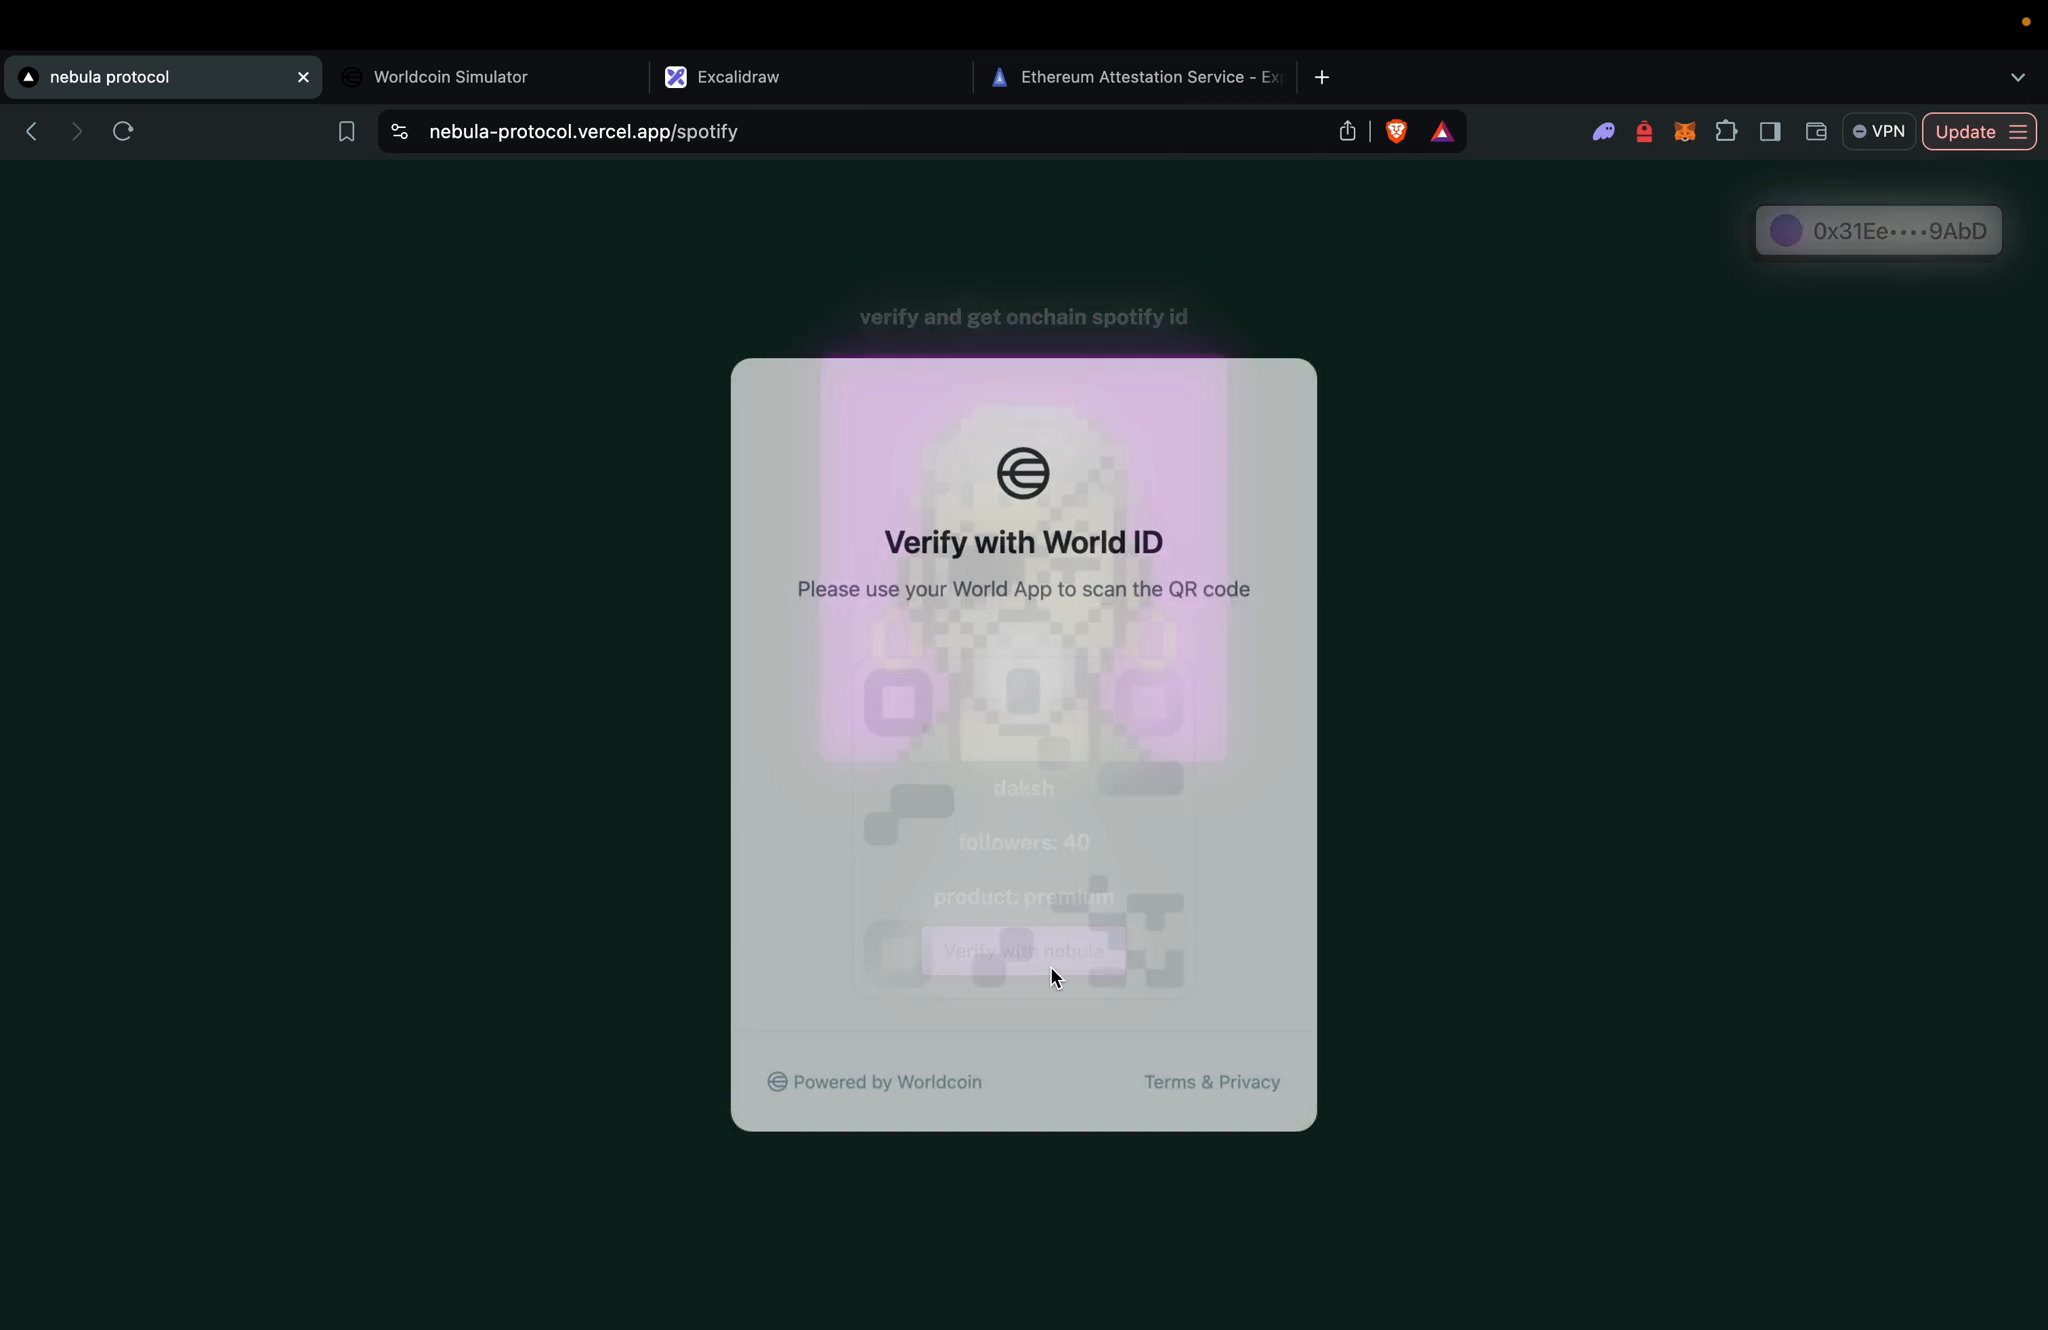Open Brave Shields lion icon
The image size is (2048, 1330).
(1396, 131)
